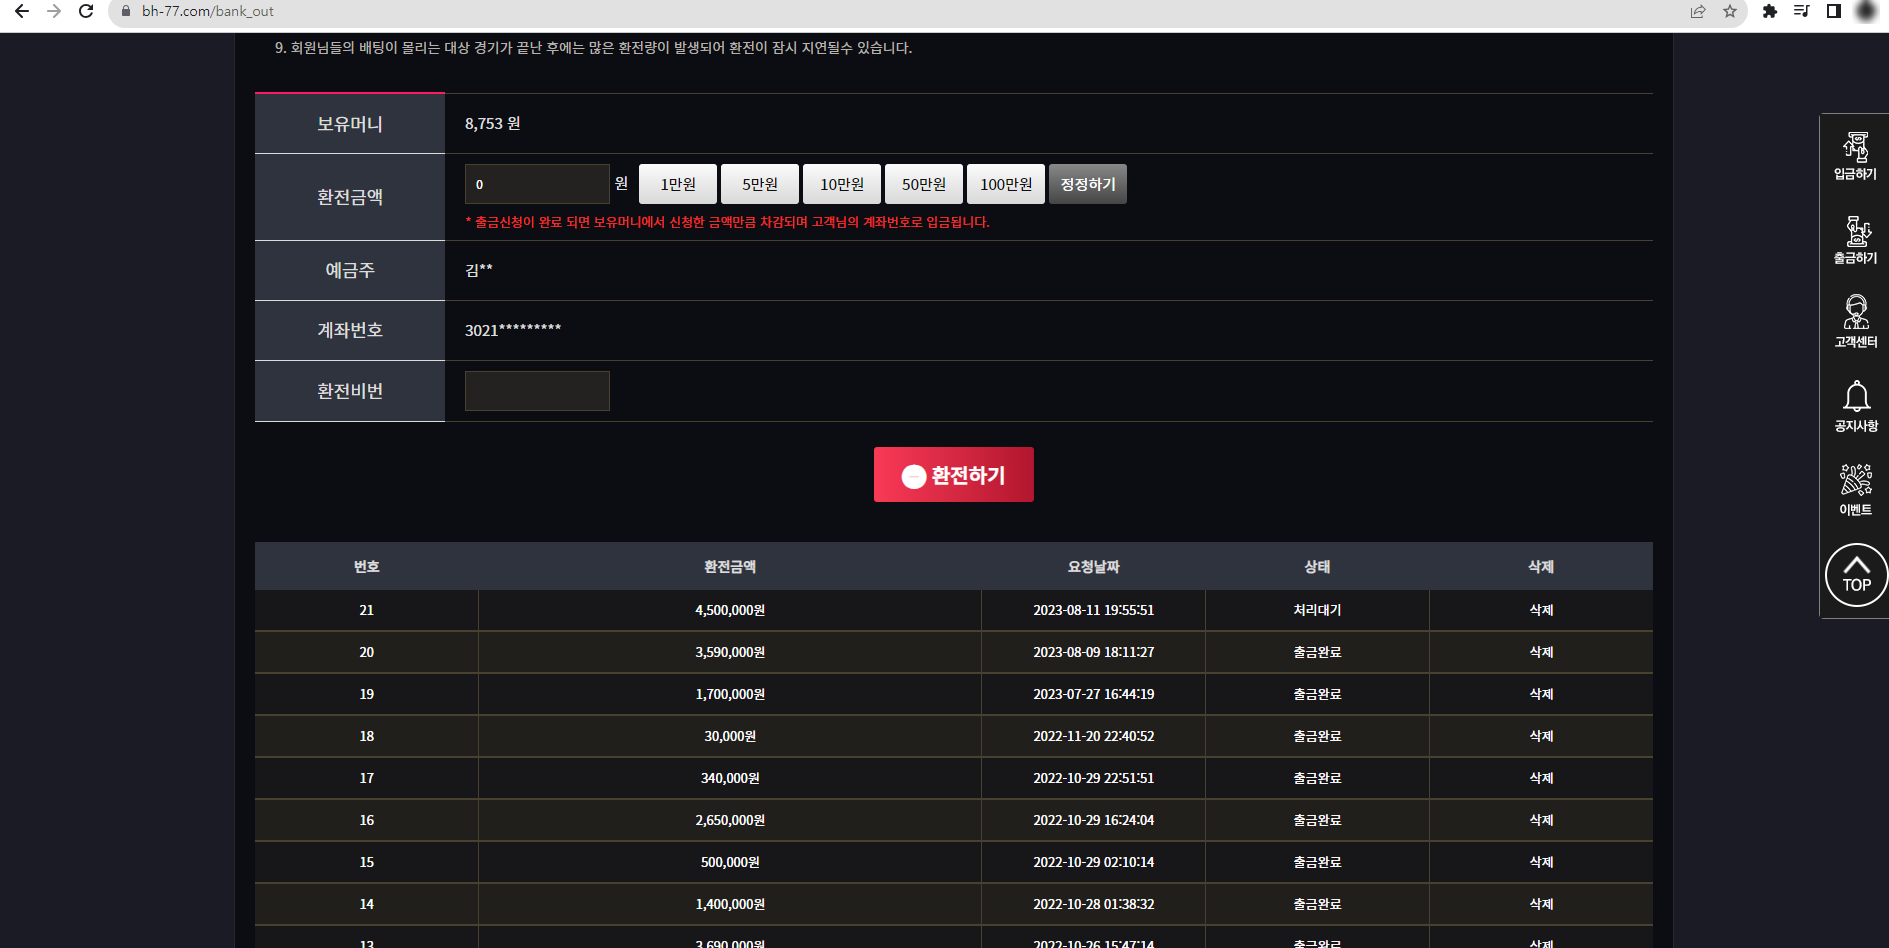This screenshot has height=948, width=1889.
Task: Delete row 16 using its 삭제 link
Action: 1541,820
